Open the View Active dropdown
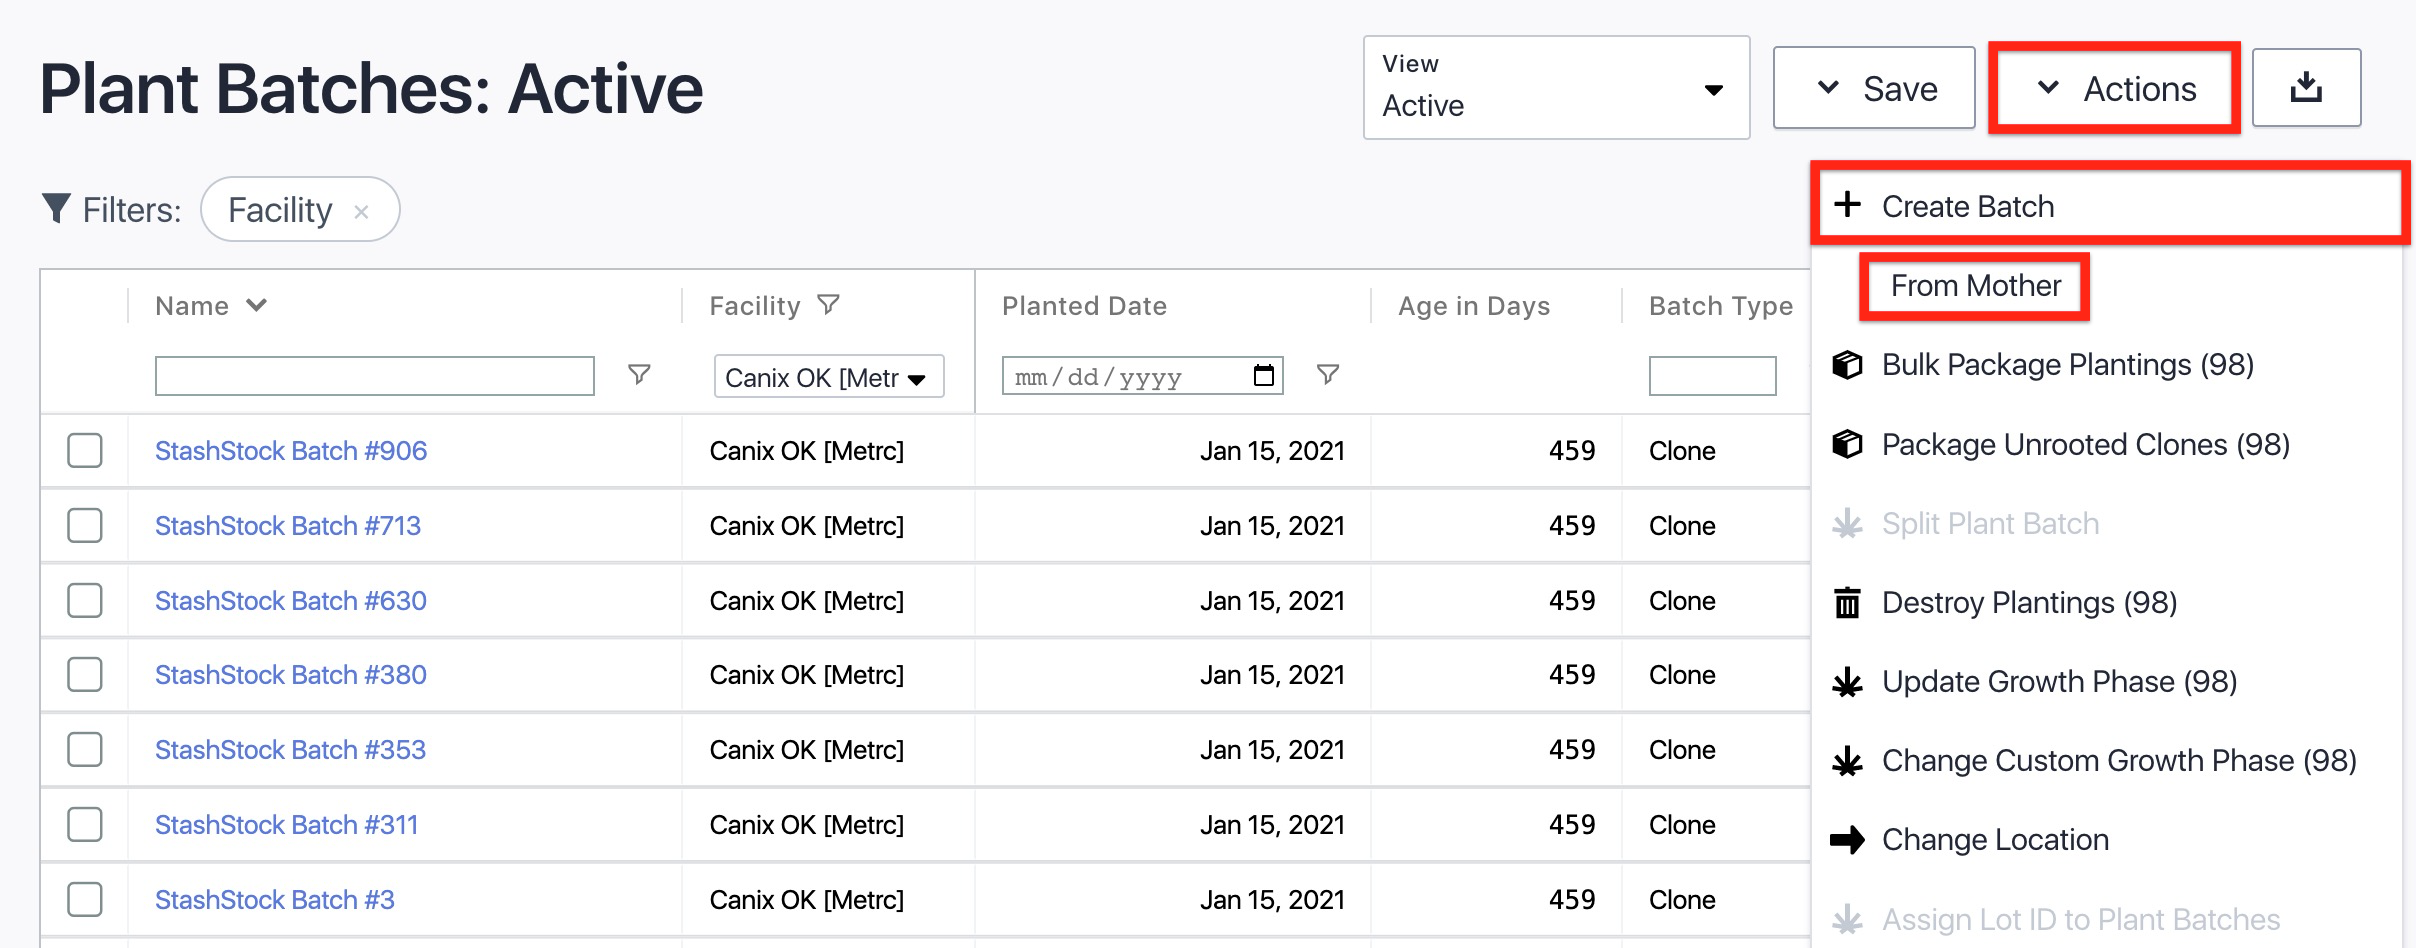Image resolution: width=2421 pixels, height=948 pixels. [1555, 88]
